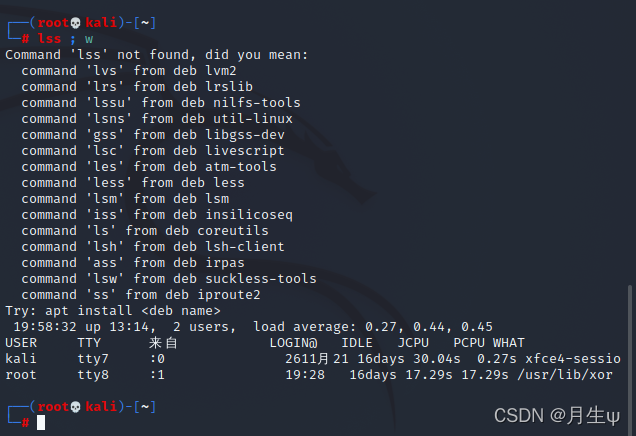Viewport: 636px width, 436px height.
Task: Click the 'Try: apt install' hint line
Action: point(113,311)
